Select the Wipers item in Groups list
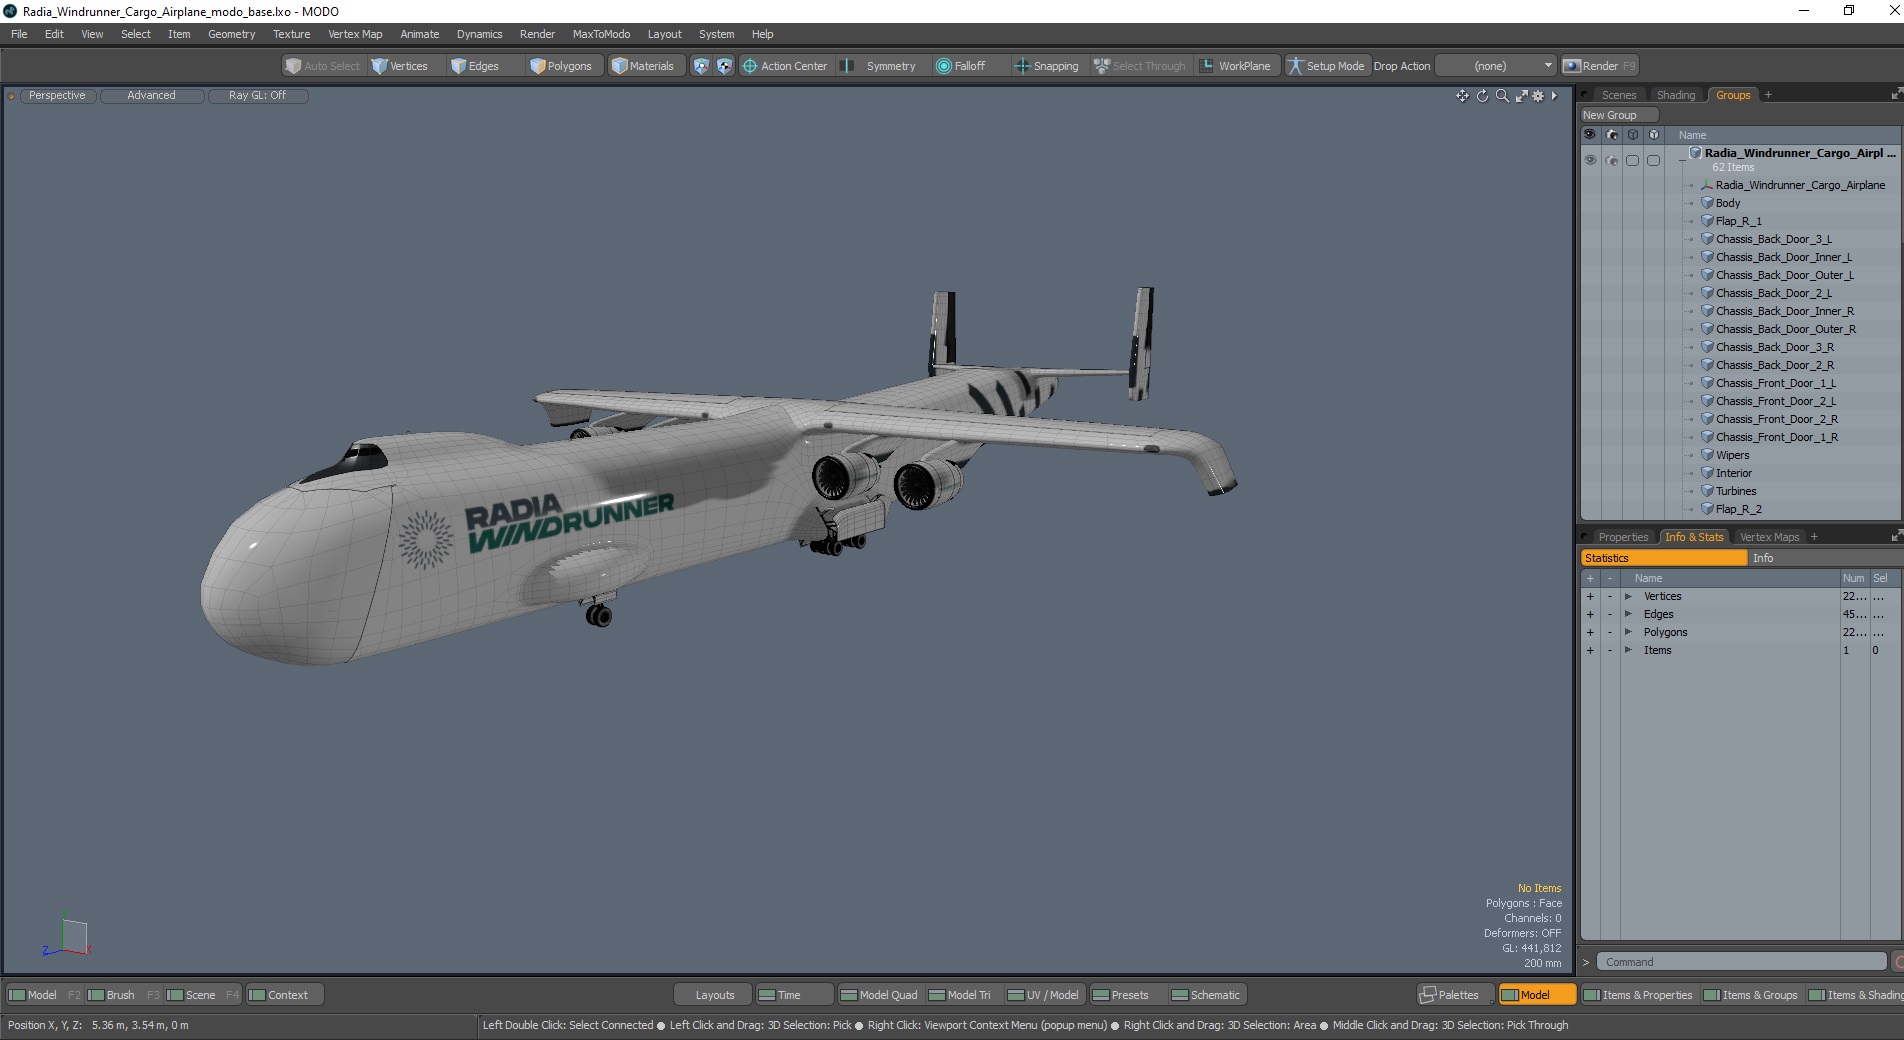Image resolution: width=1904 pixels, height=1040 pixels. [1732, 455]
